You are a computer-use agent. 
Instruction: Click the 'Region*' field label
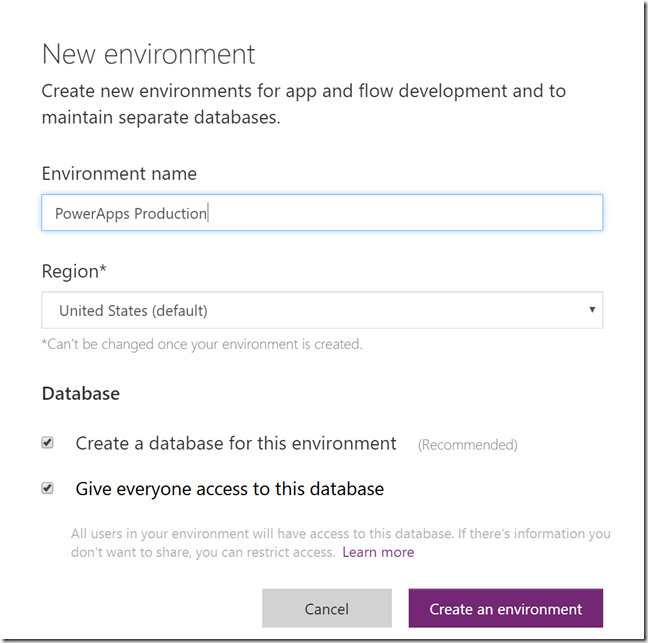73,271
